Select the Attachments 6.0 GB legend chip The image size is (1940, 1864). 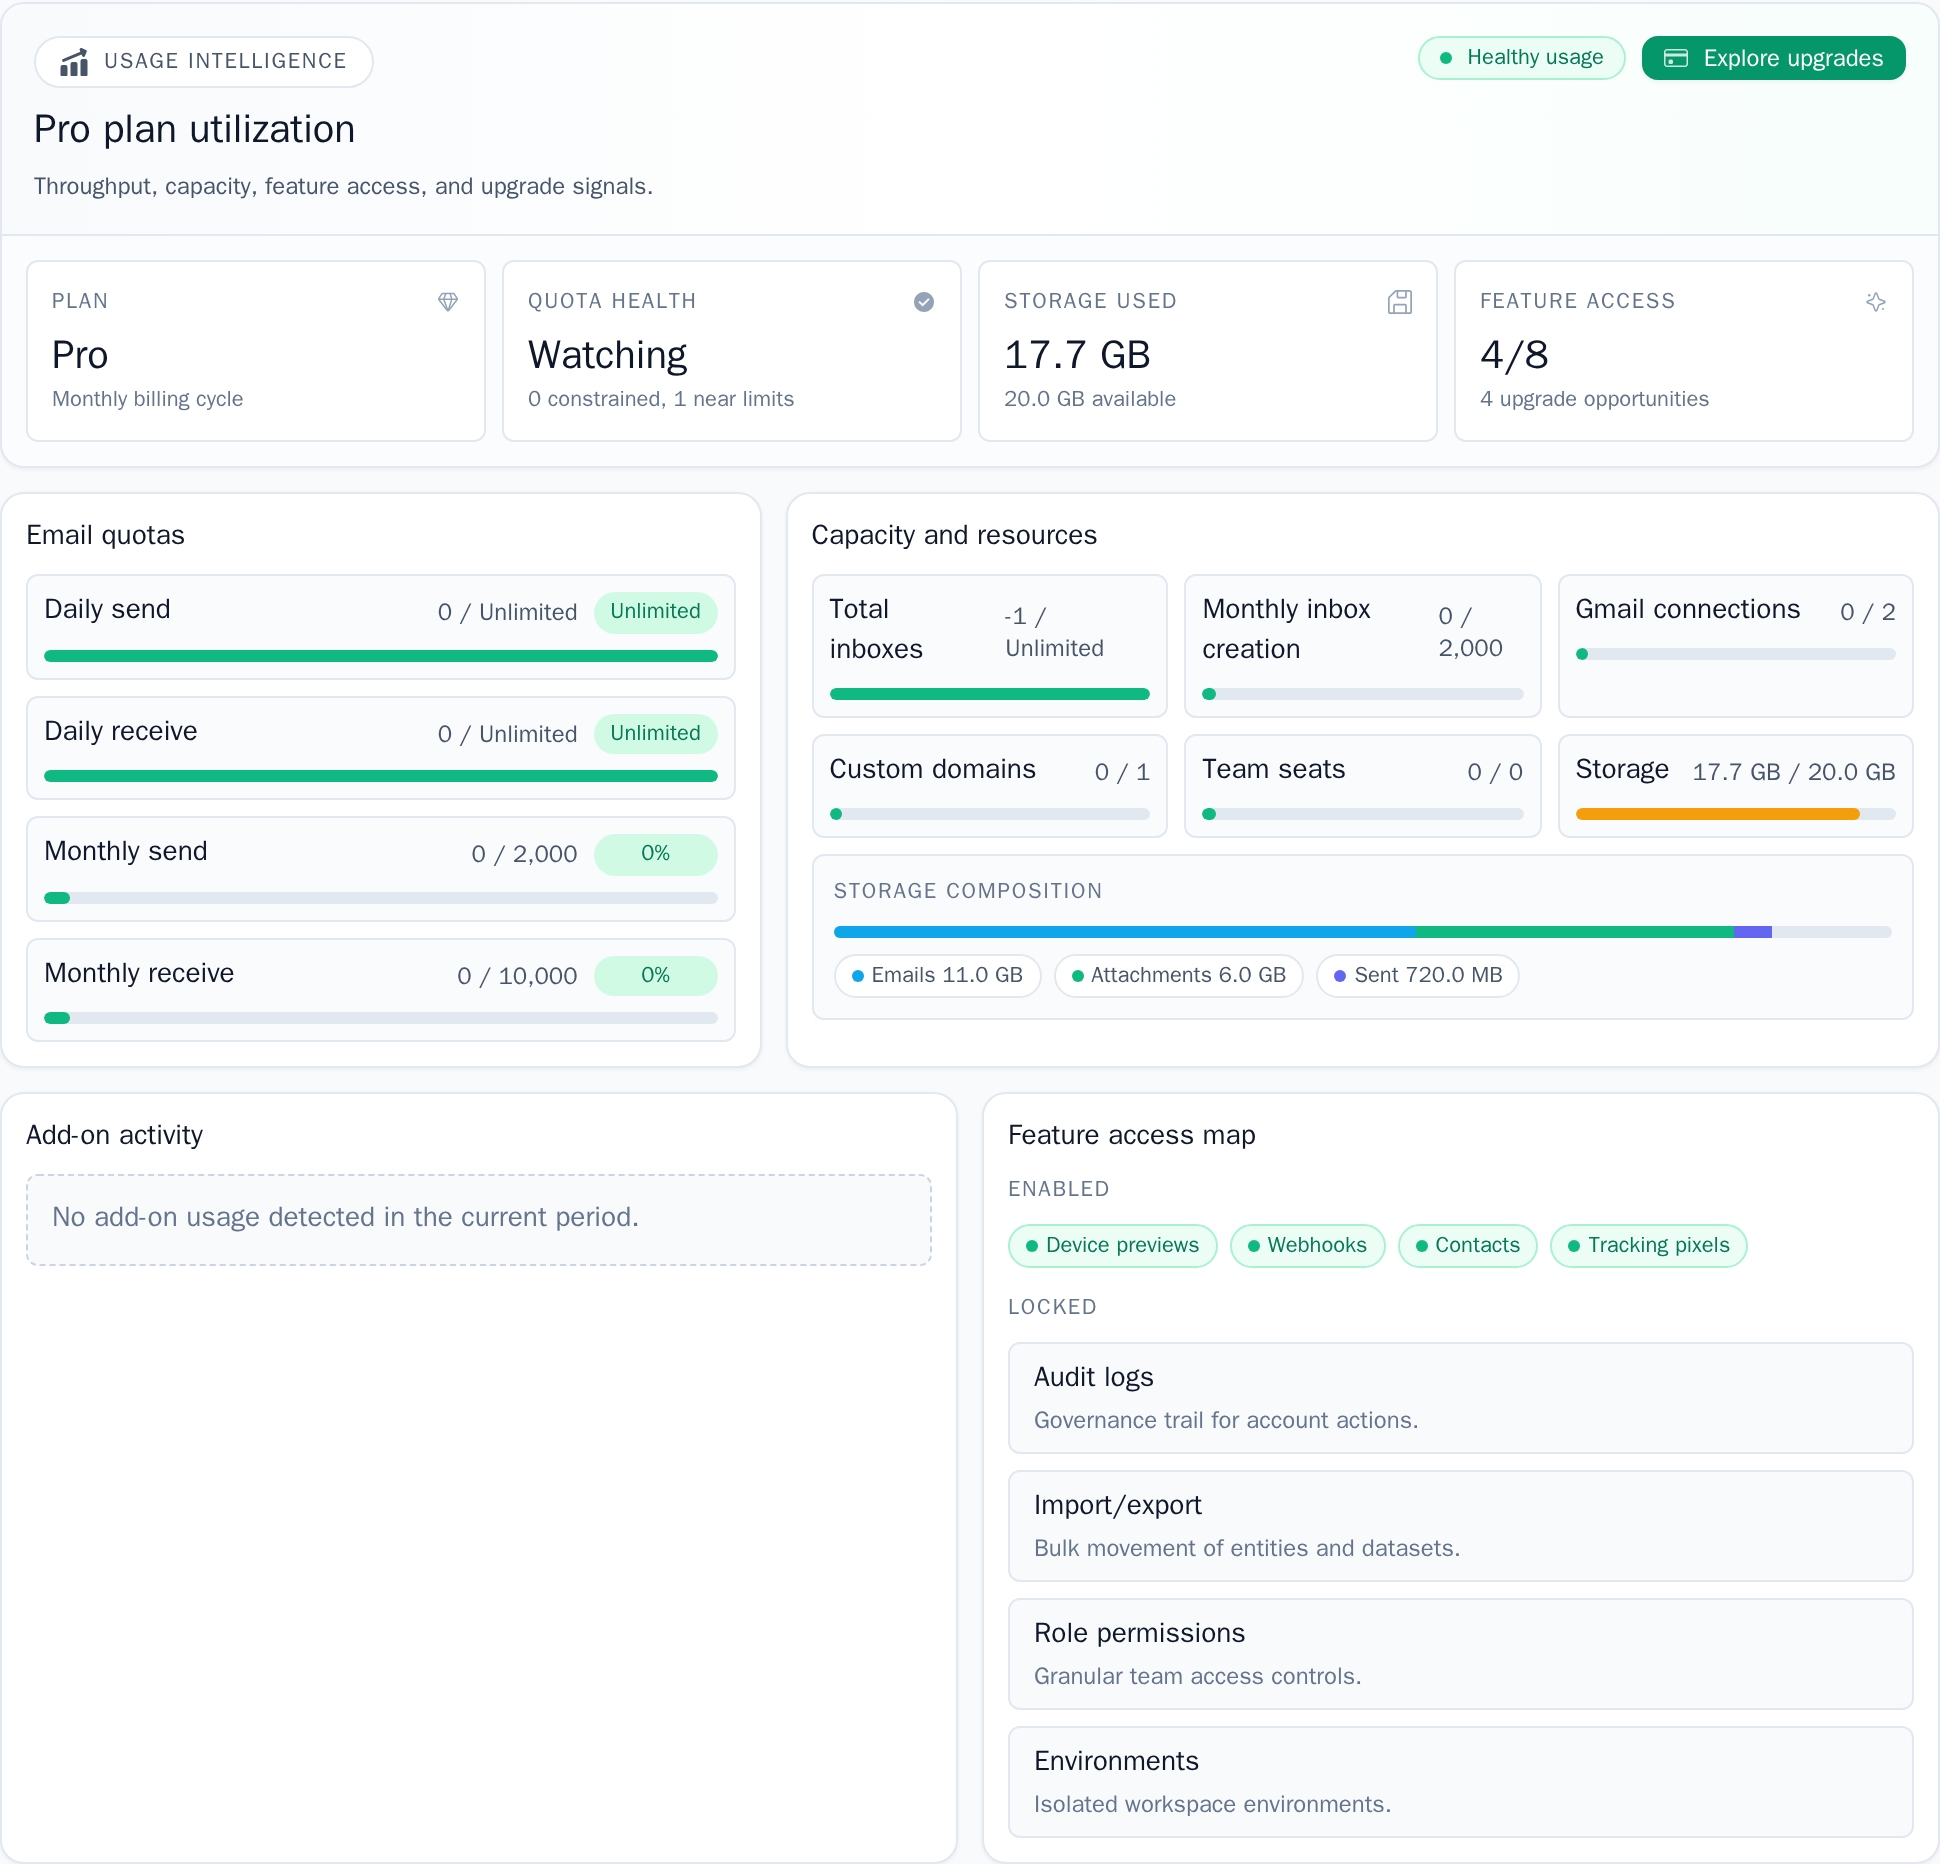(x=1177, y=976)
